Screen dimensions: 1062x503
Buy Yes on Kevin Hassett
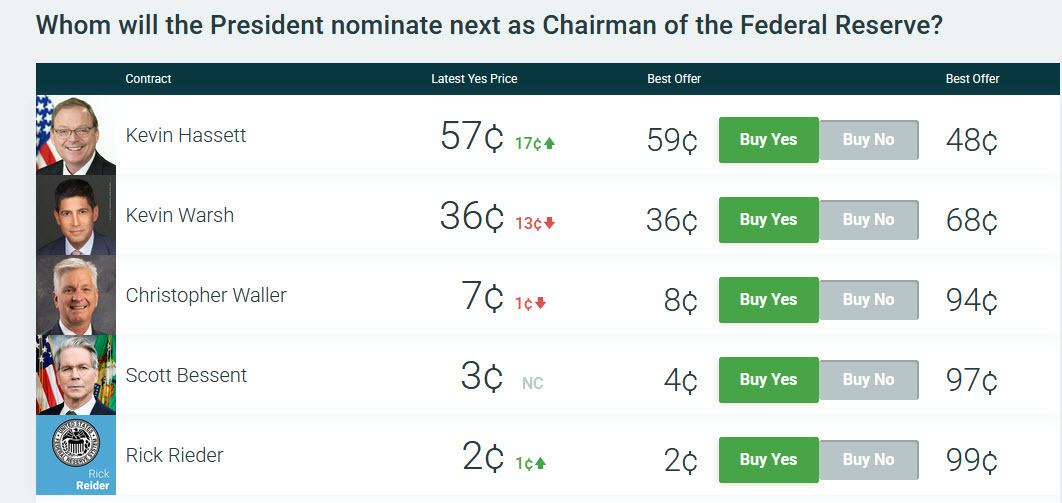(768, 140)
